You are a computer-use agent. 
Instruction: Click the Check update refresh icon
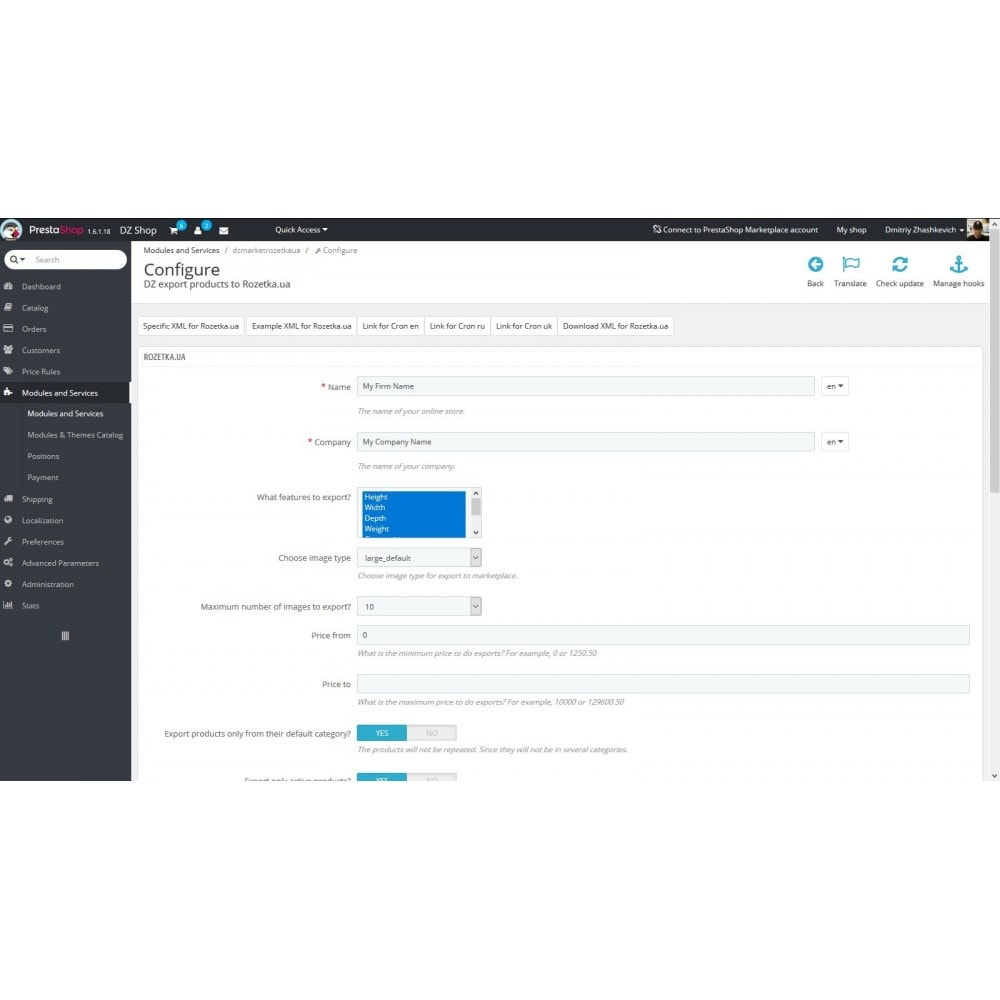pyautogui.click(x=900, y=264)
